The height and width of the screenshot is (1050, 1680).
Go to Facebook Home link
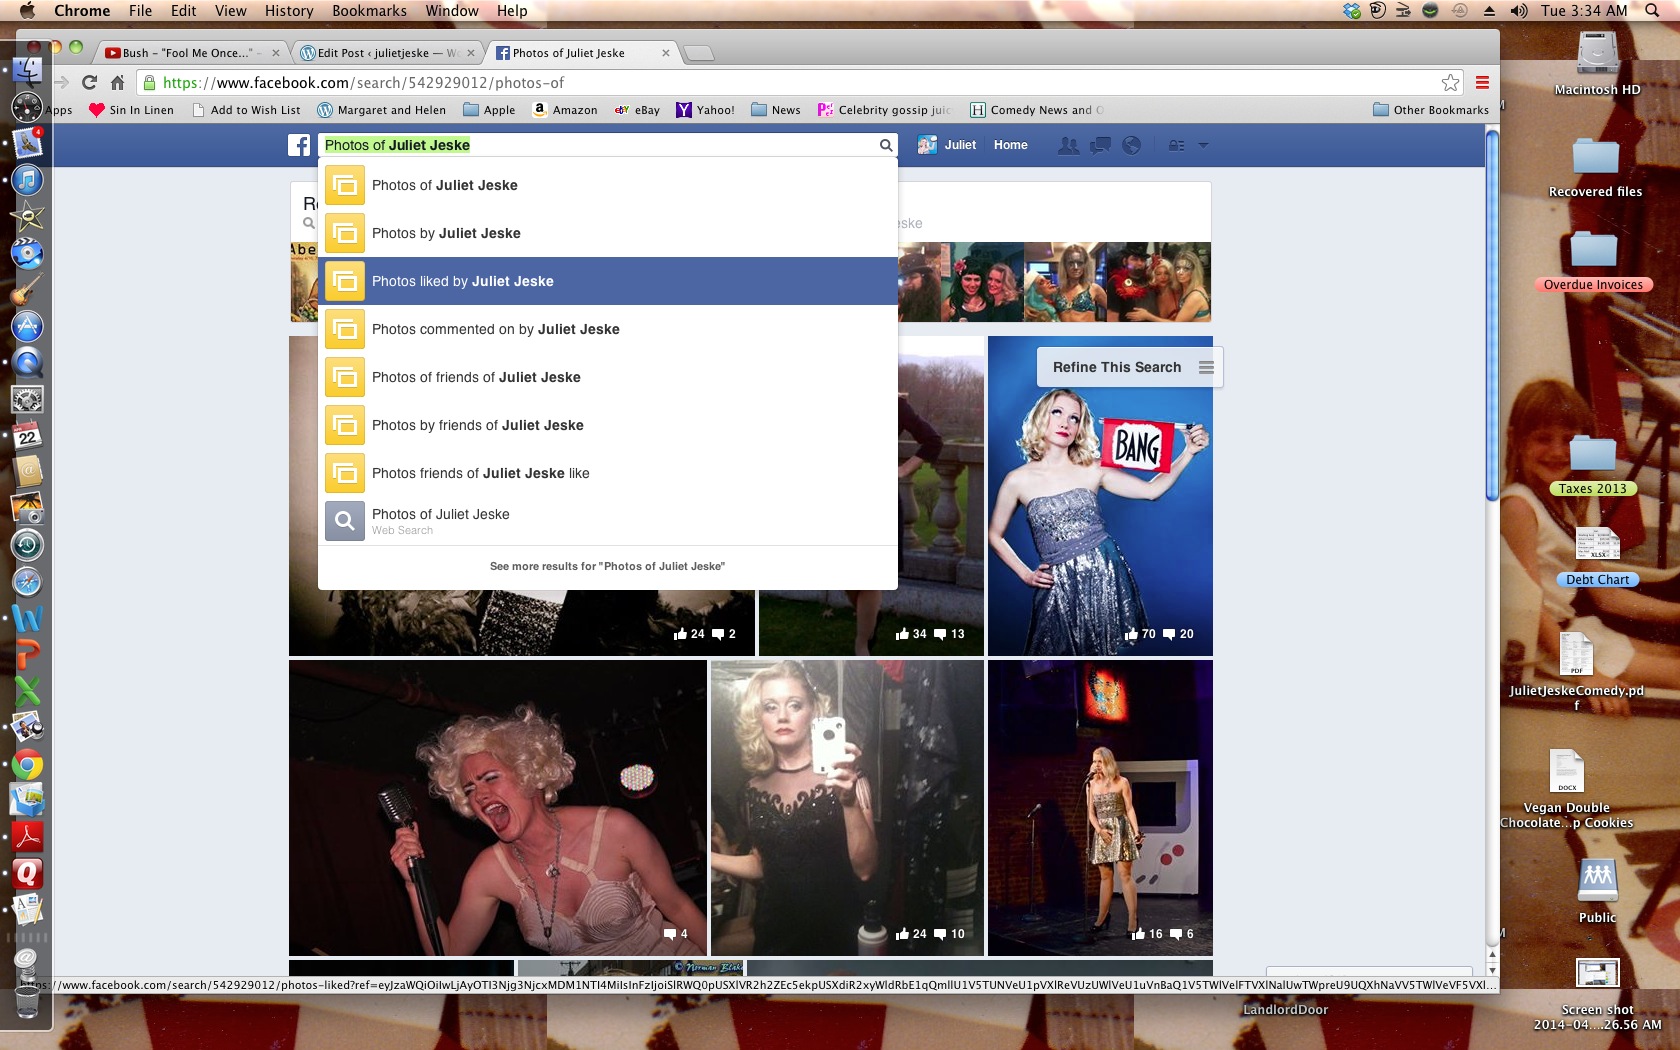(x=1011, y=145)
